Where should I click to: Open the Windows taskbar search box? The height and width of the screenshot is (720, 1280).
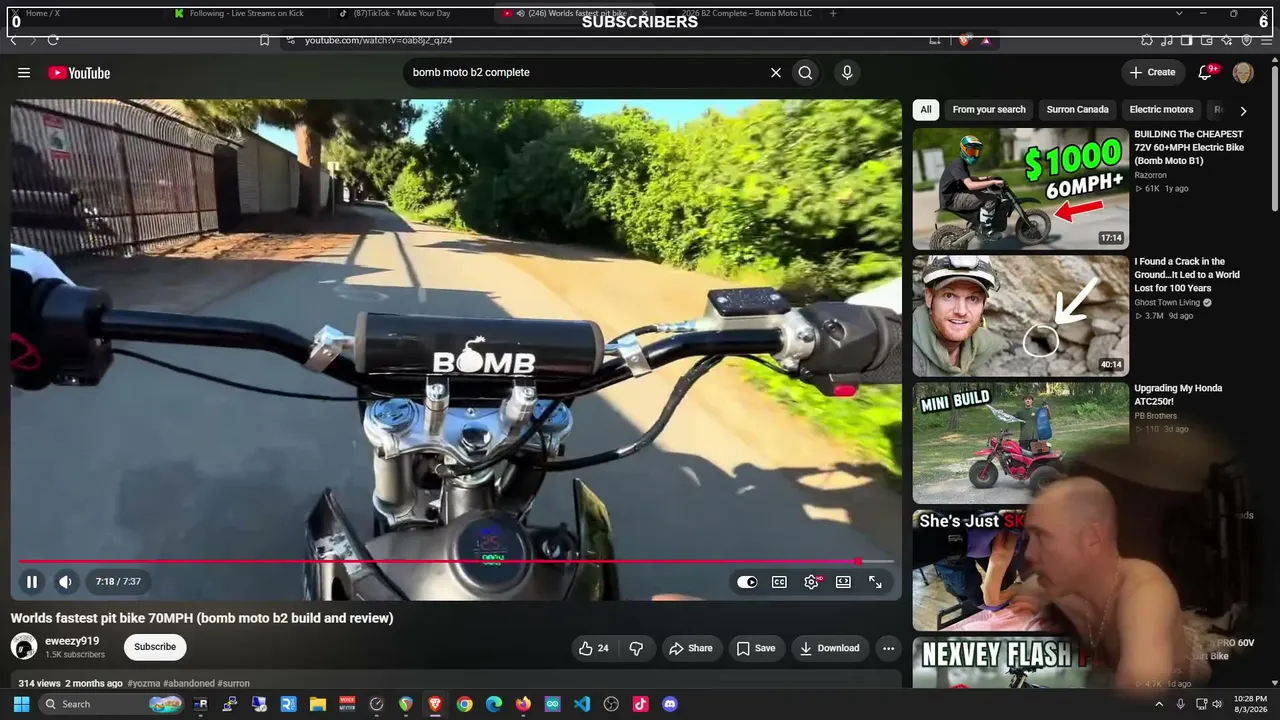coord(112,704)
